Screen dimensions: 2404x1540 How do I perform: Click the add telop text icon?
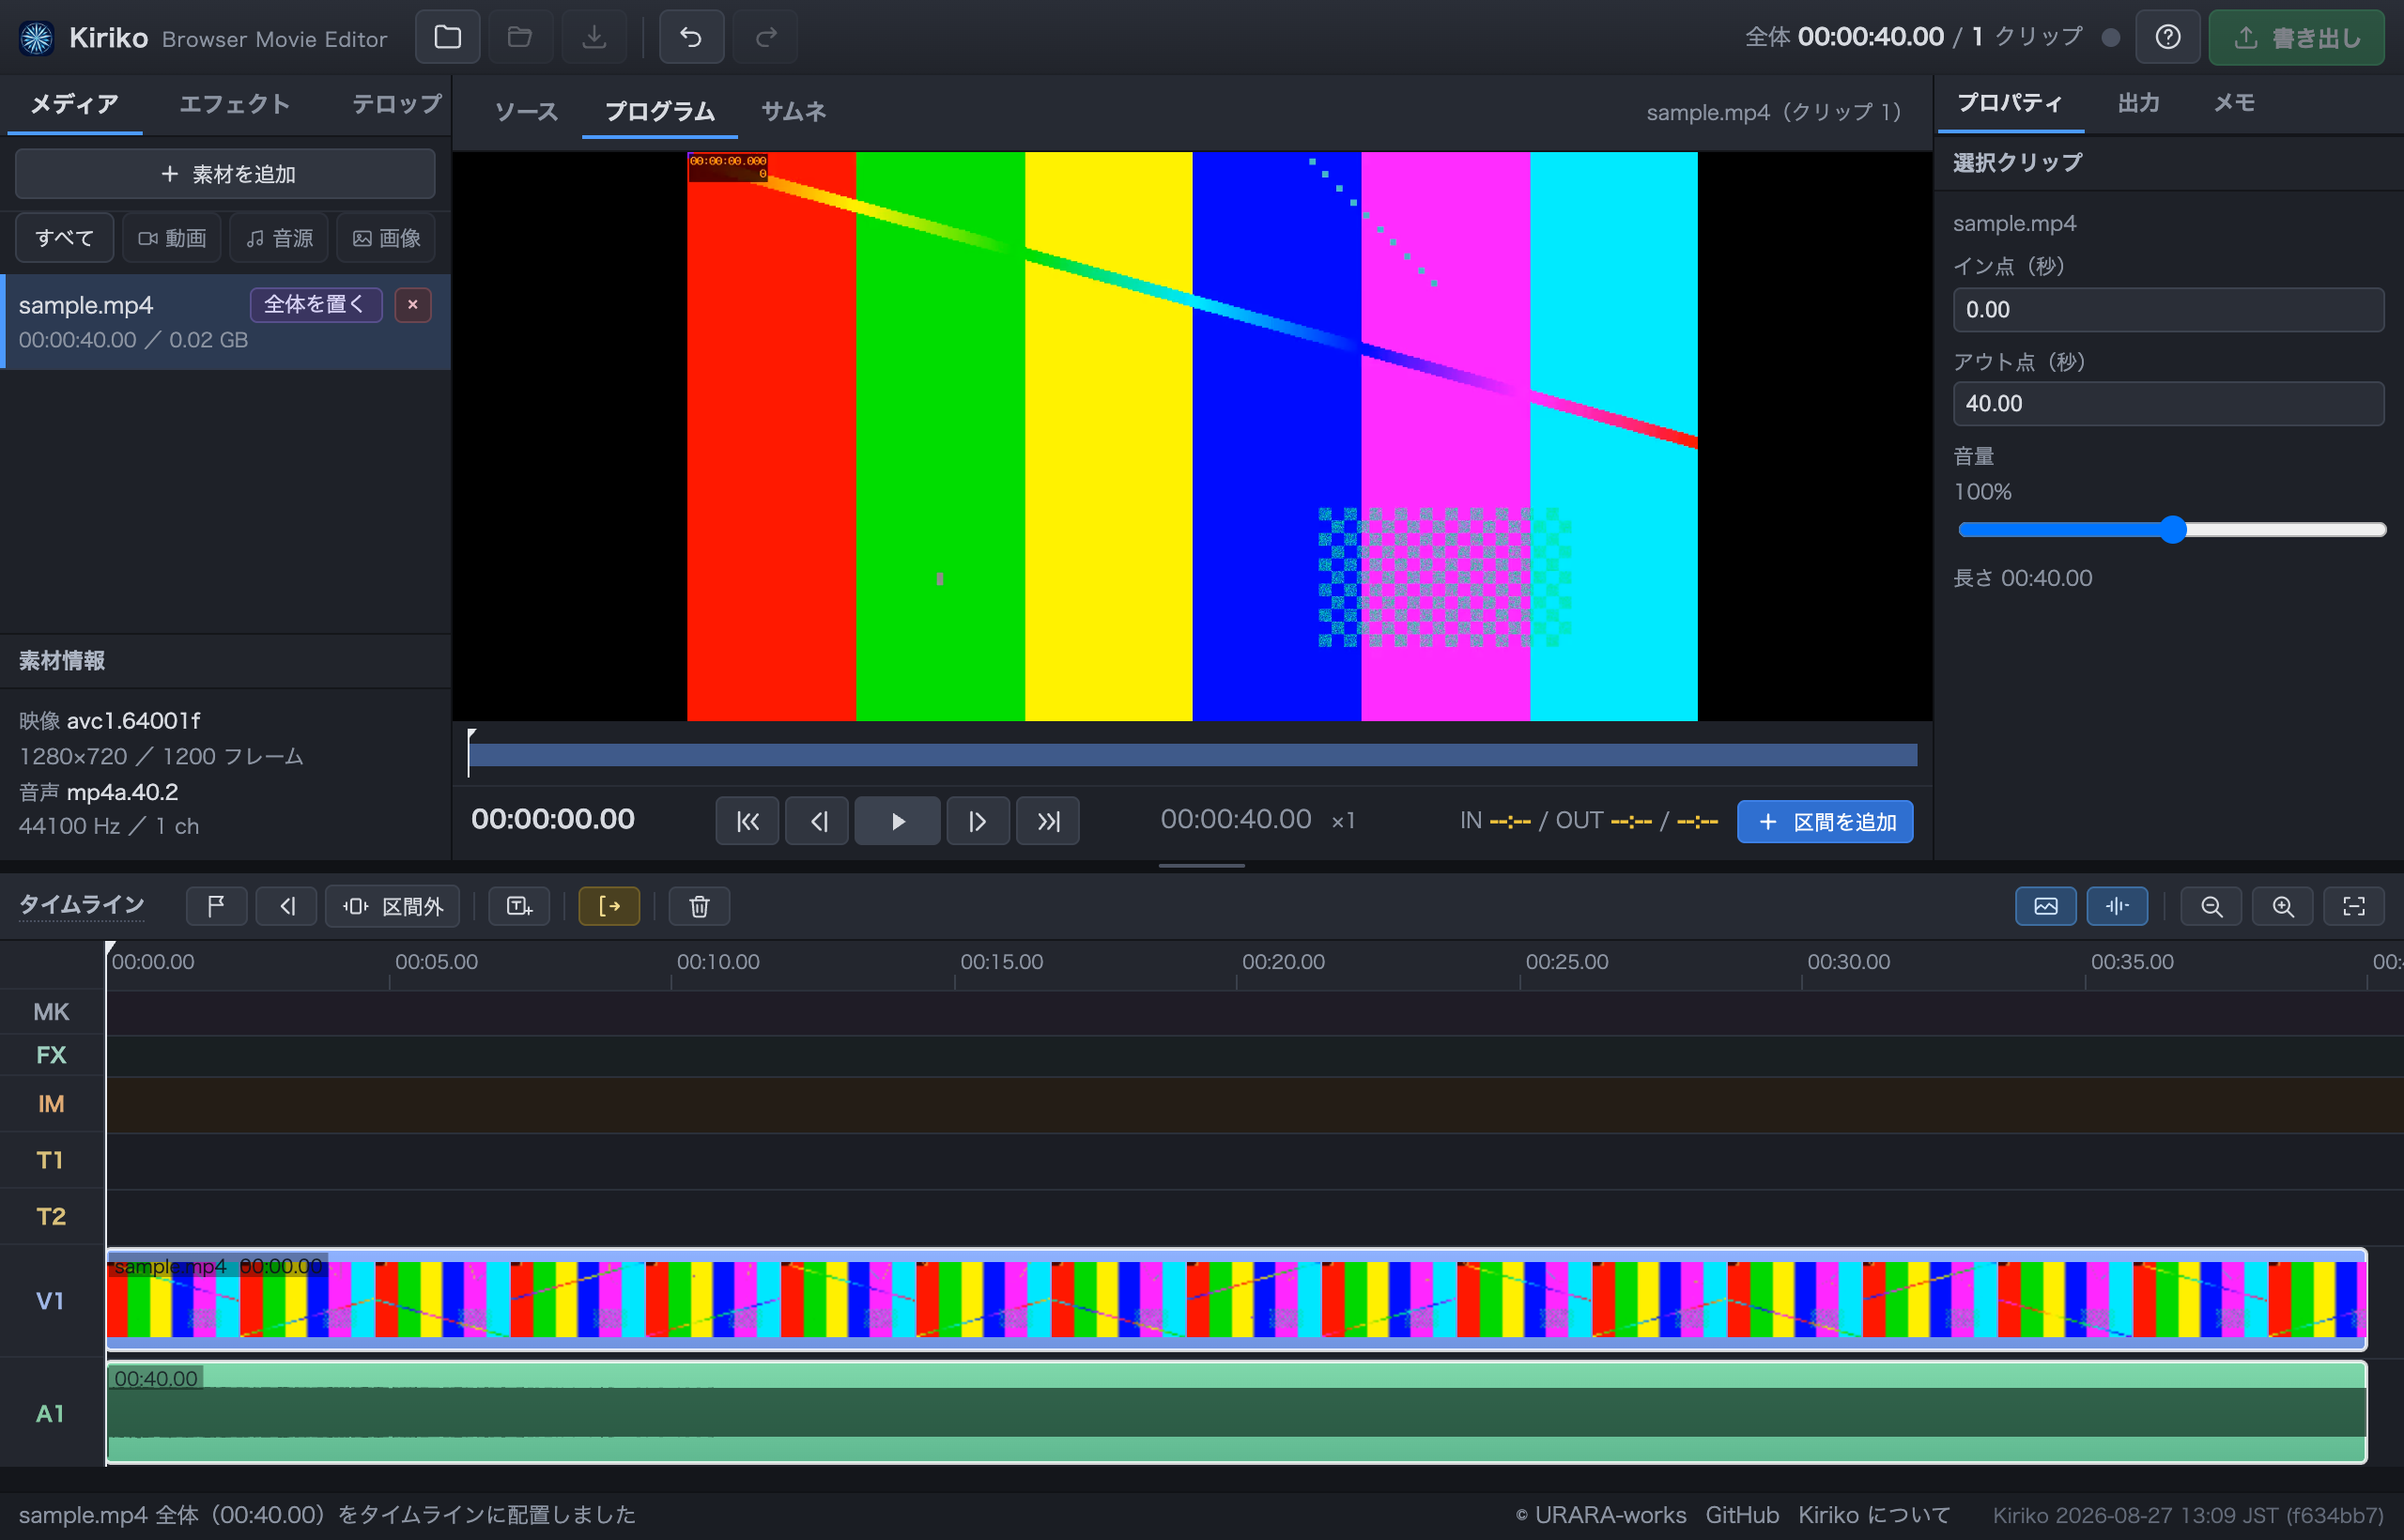coord(519,906)
